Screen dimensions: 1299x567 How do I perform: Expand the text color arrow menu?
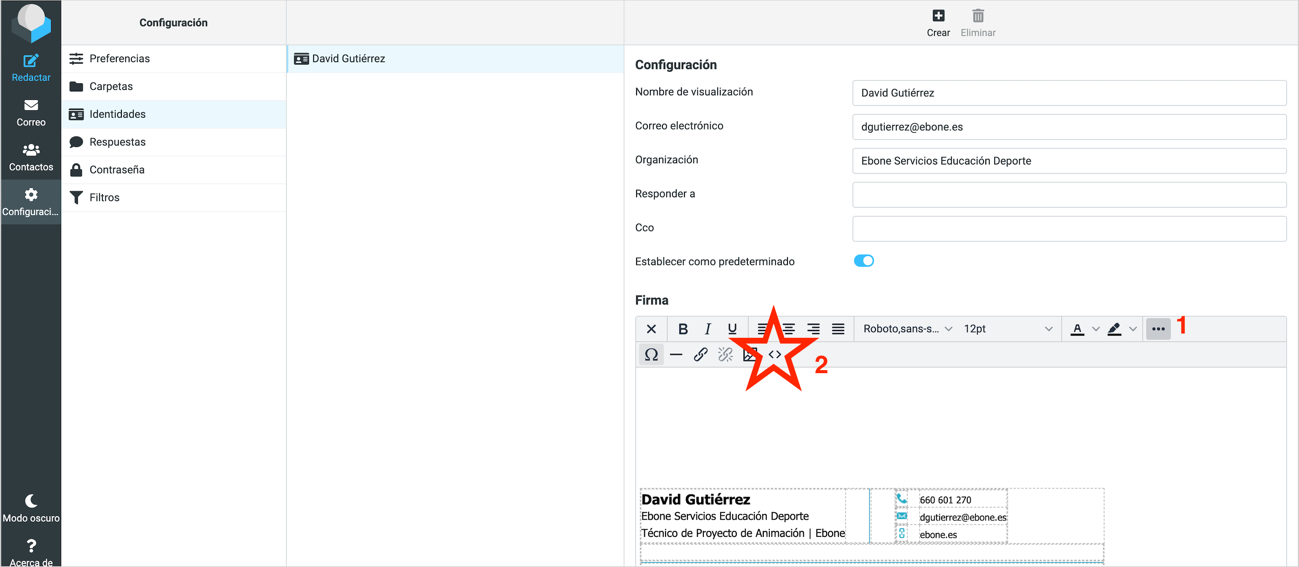tap(1096, 329)
